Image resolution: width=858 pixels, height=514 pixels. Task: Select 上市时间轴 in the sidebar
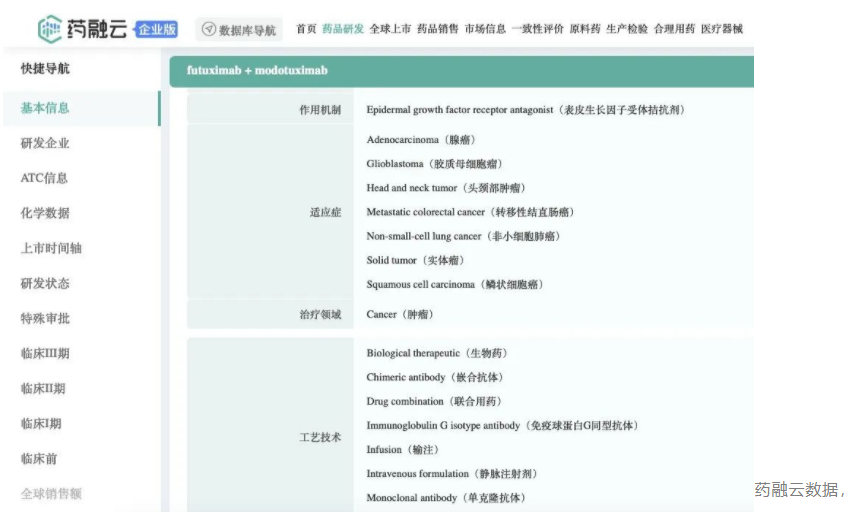(52, 248)
